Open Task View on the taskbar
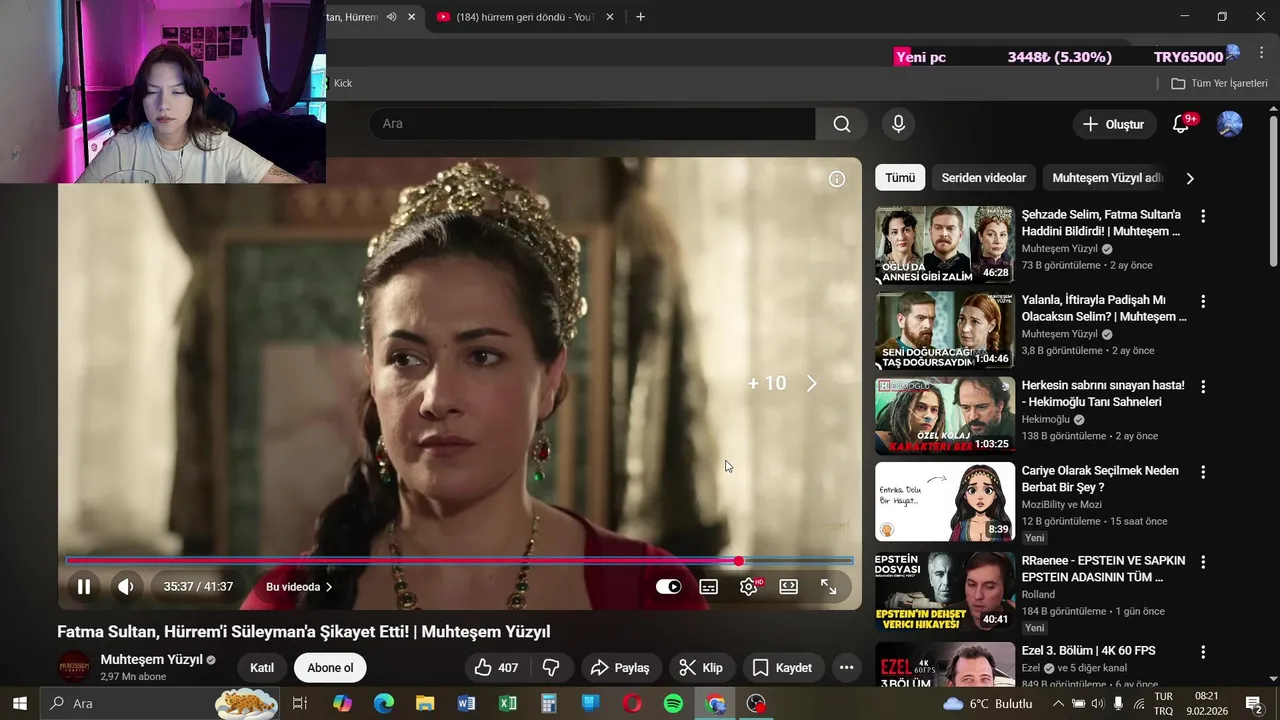This screenshot has height=720, width=1280. (299, 703)
